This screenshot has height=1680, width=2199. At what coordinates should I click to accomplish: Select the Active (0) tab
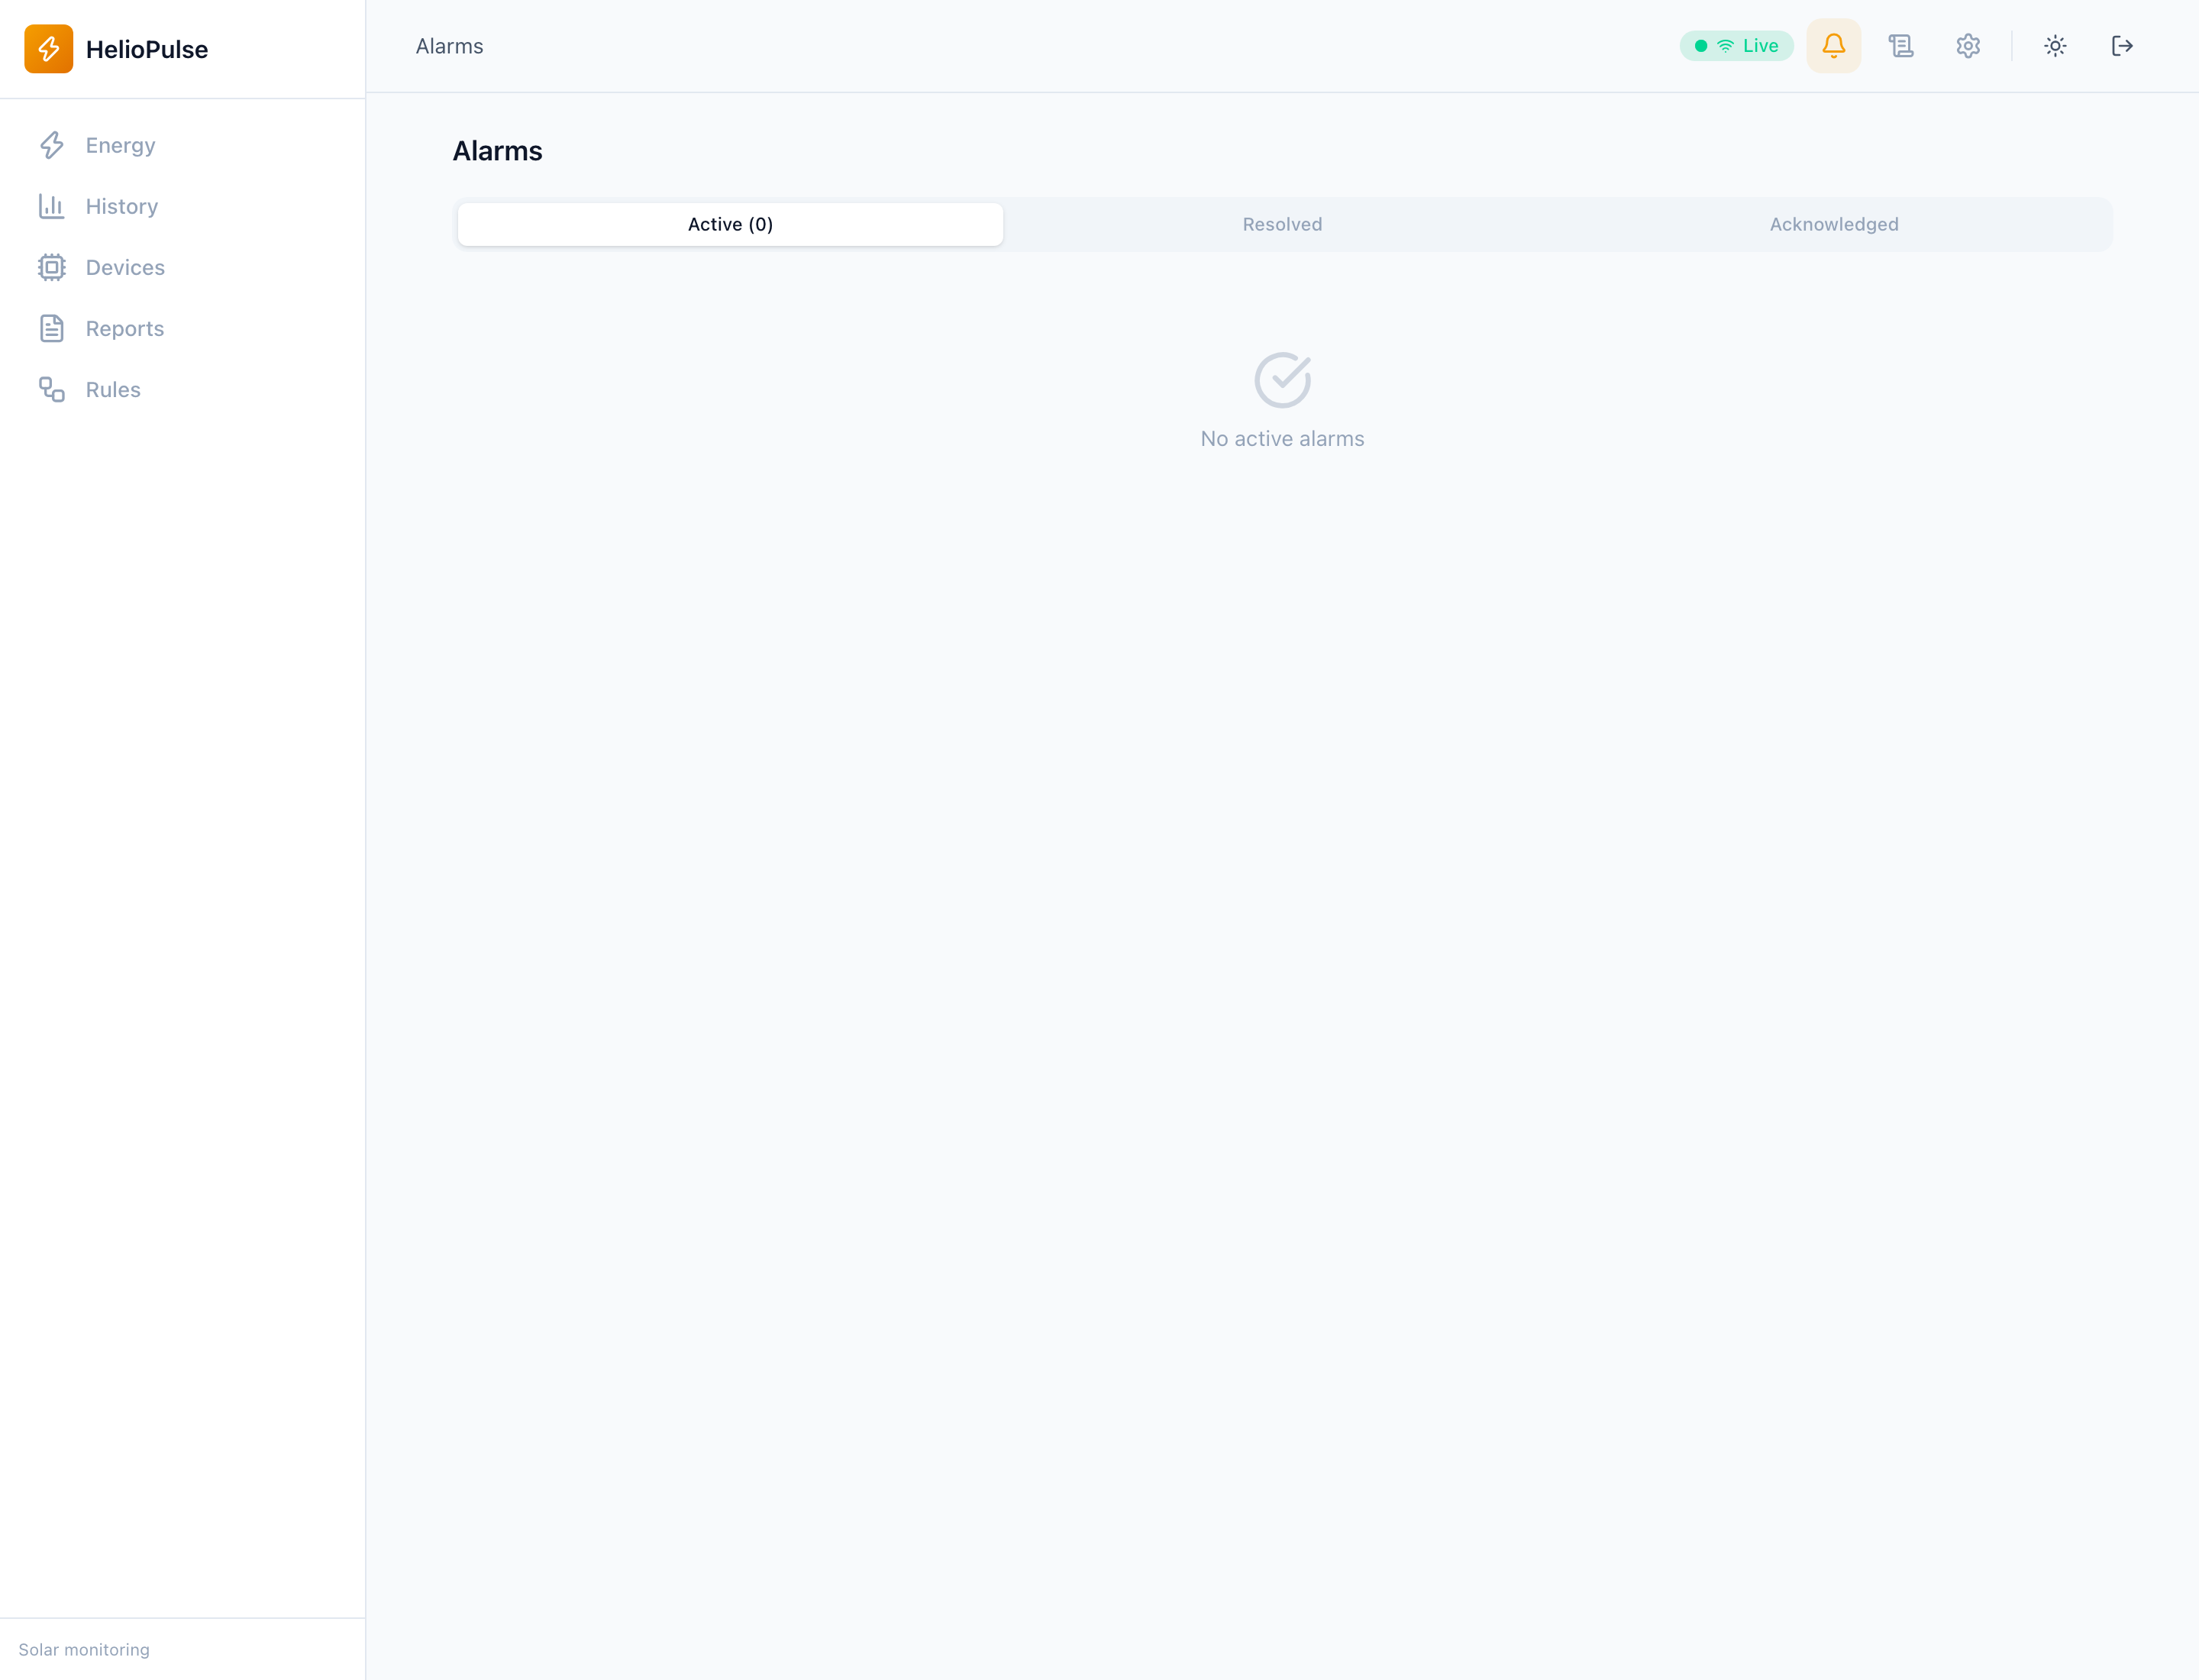pyautogui.click(x=730, y=224)
